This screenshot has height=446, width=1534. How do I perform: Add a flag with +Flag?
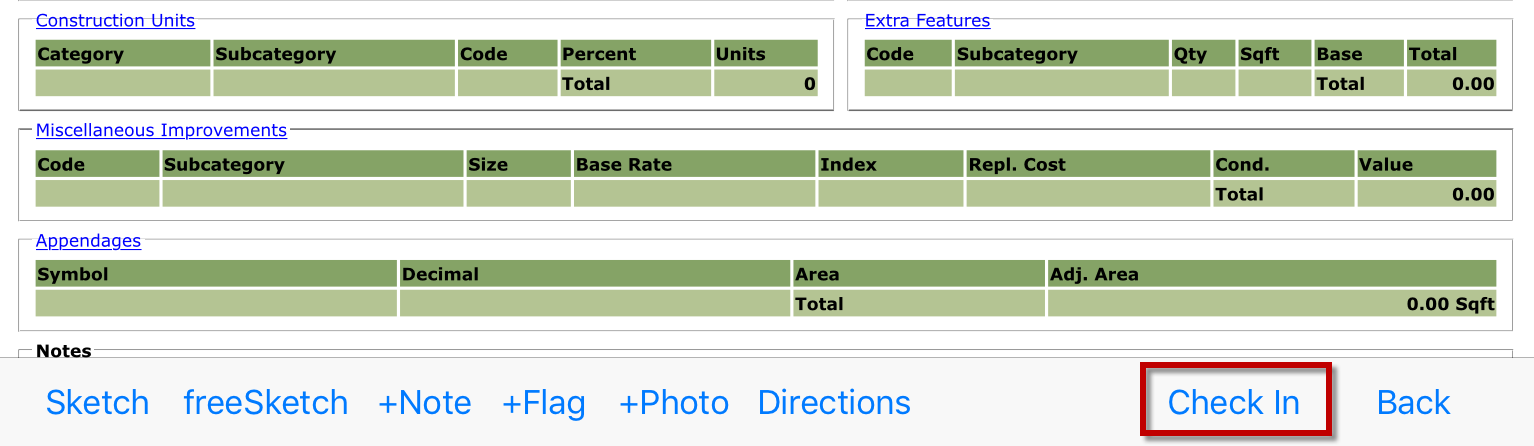pyautogui.click(x=544, y=402)
